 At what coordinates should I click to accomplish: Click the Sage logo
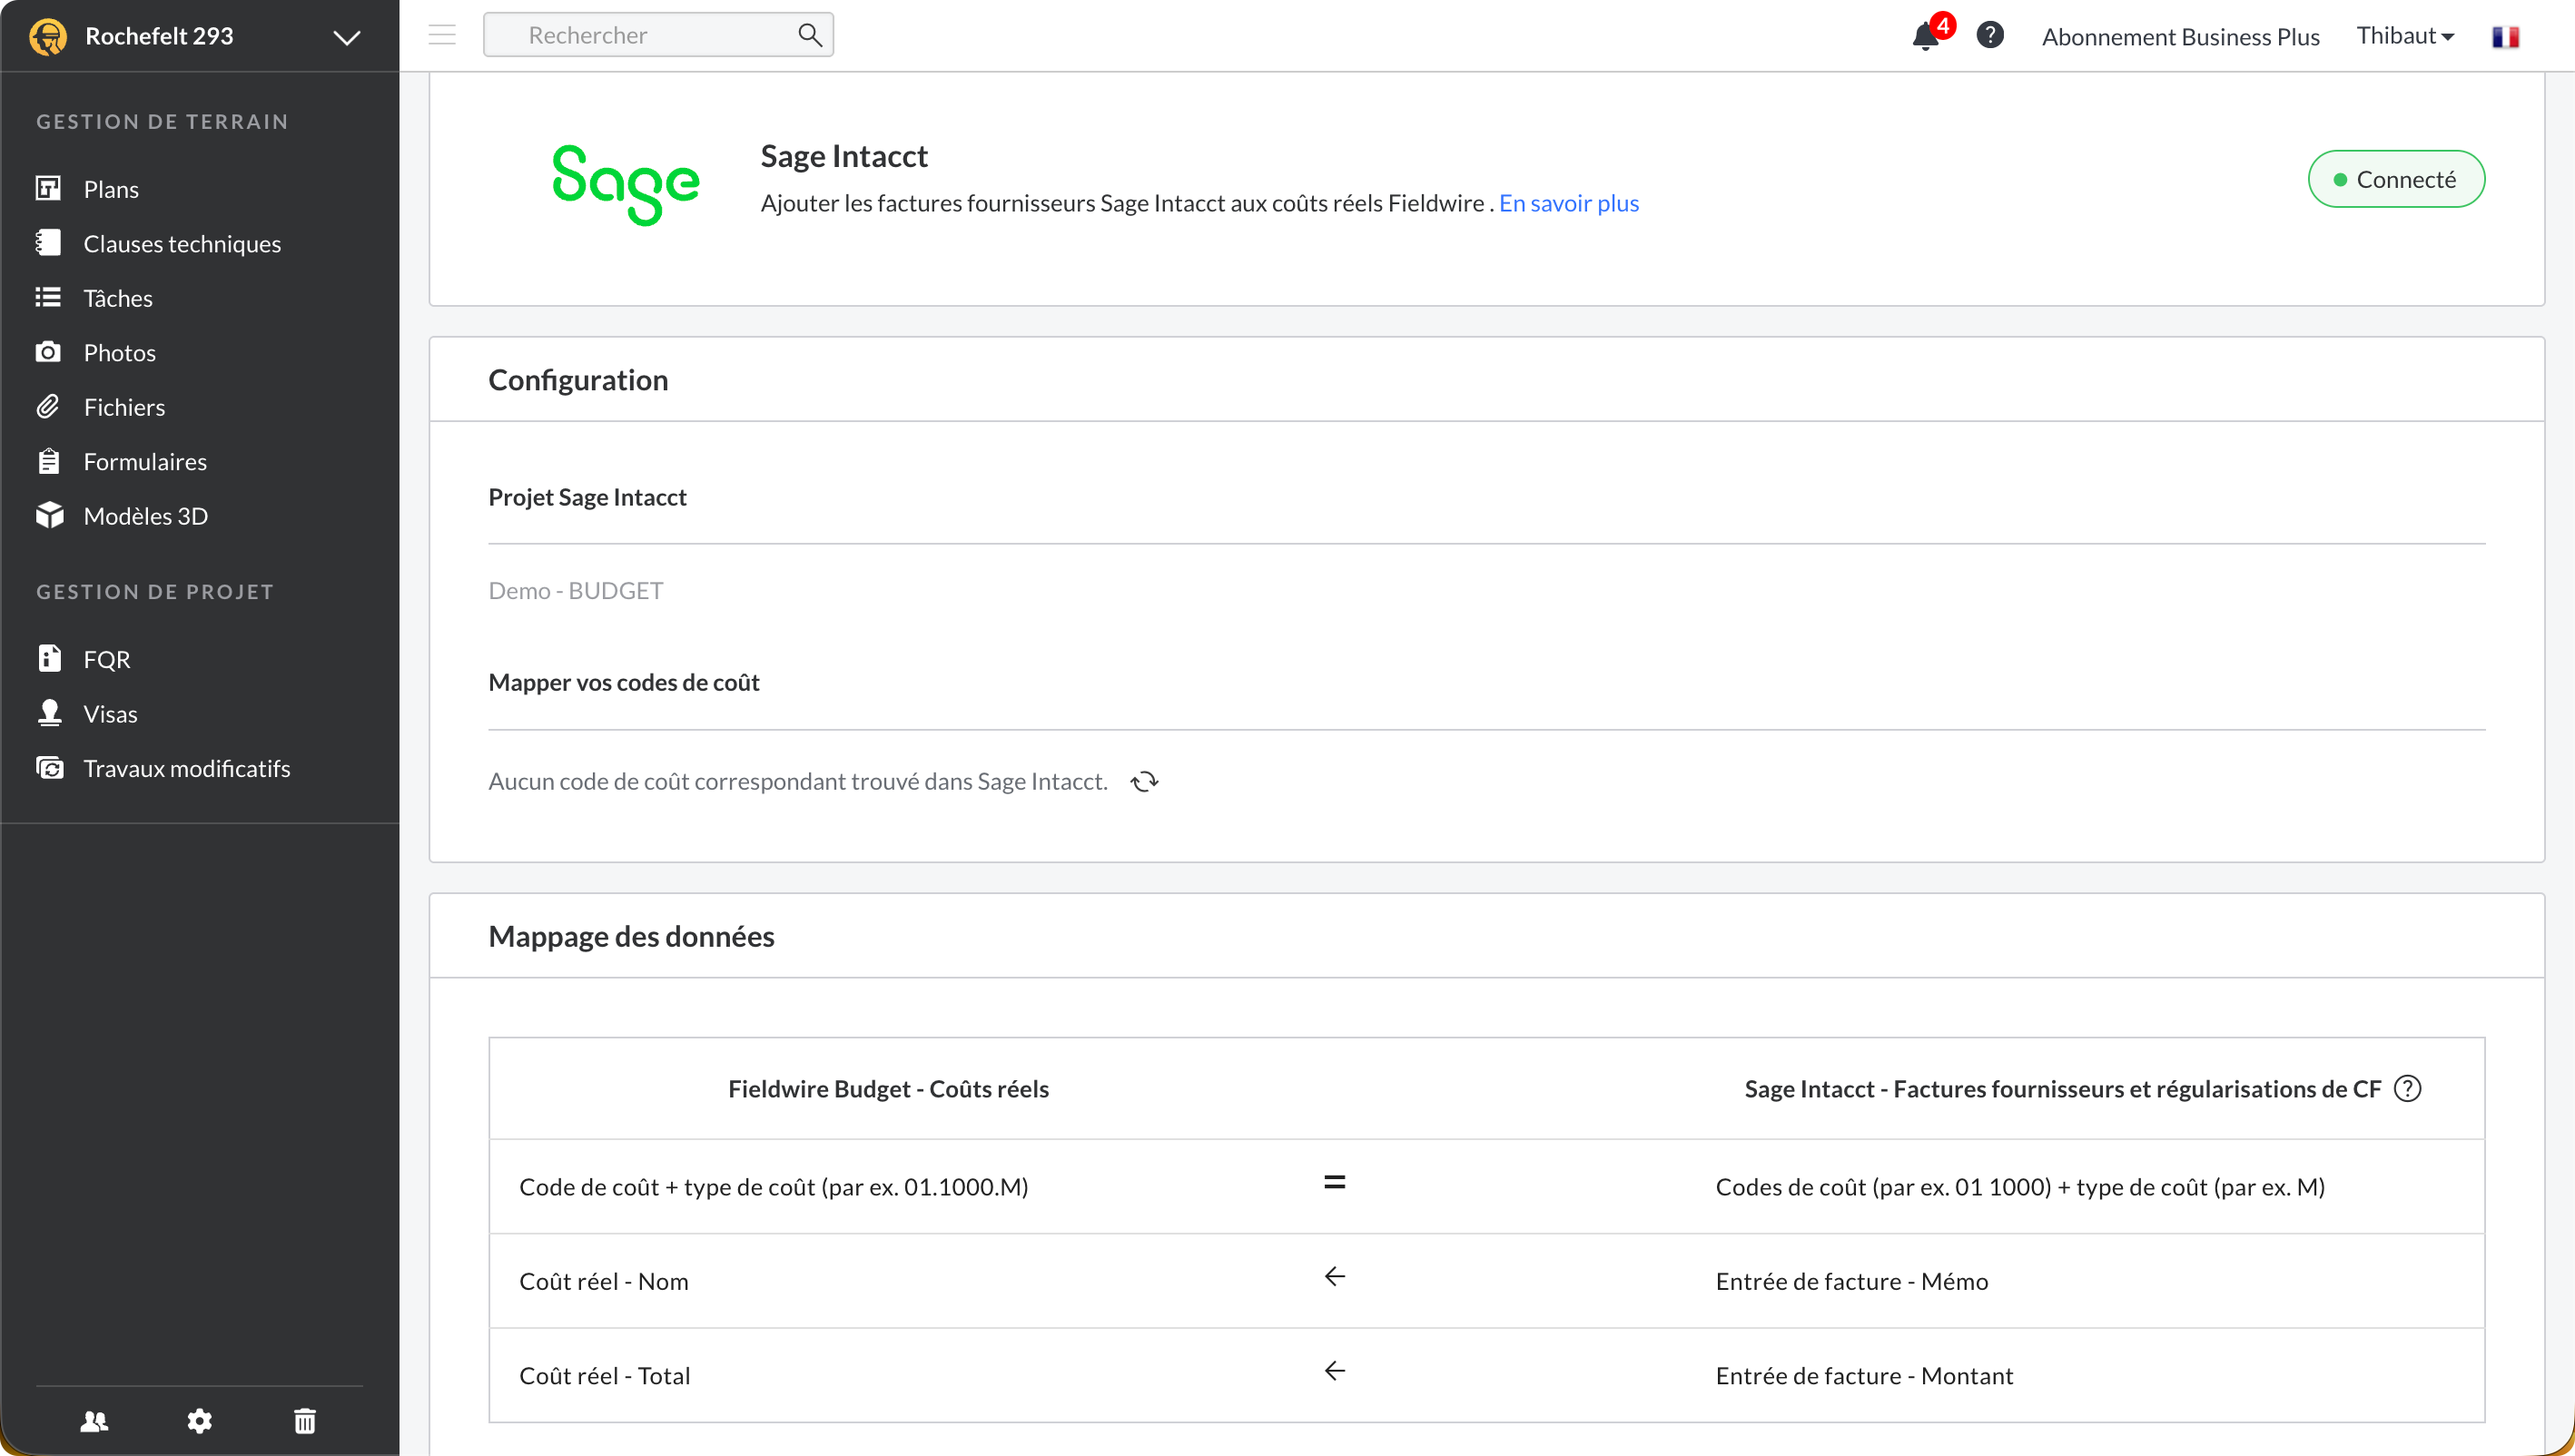(x=626, y=184)
